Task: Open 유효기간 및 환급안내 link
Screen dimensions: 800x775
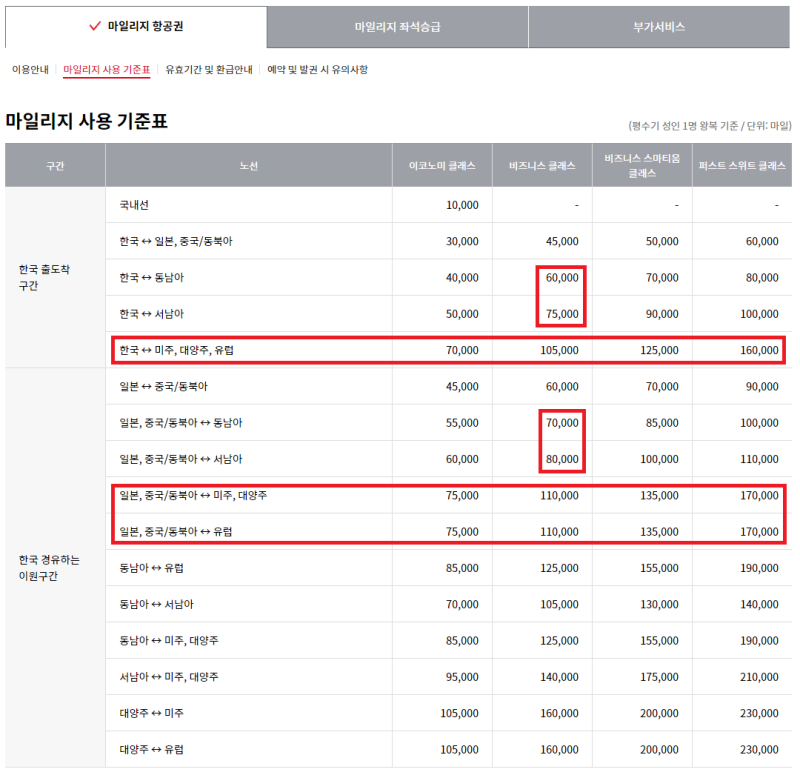Action: click(x=209, y=69)
